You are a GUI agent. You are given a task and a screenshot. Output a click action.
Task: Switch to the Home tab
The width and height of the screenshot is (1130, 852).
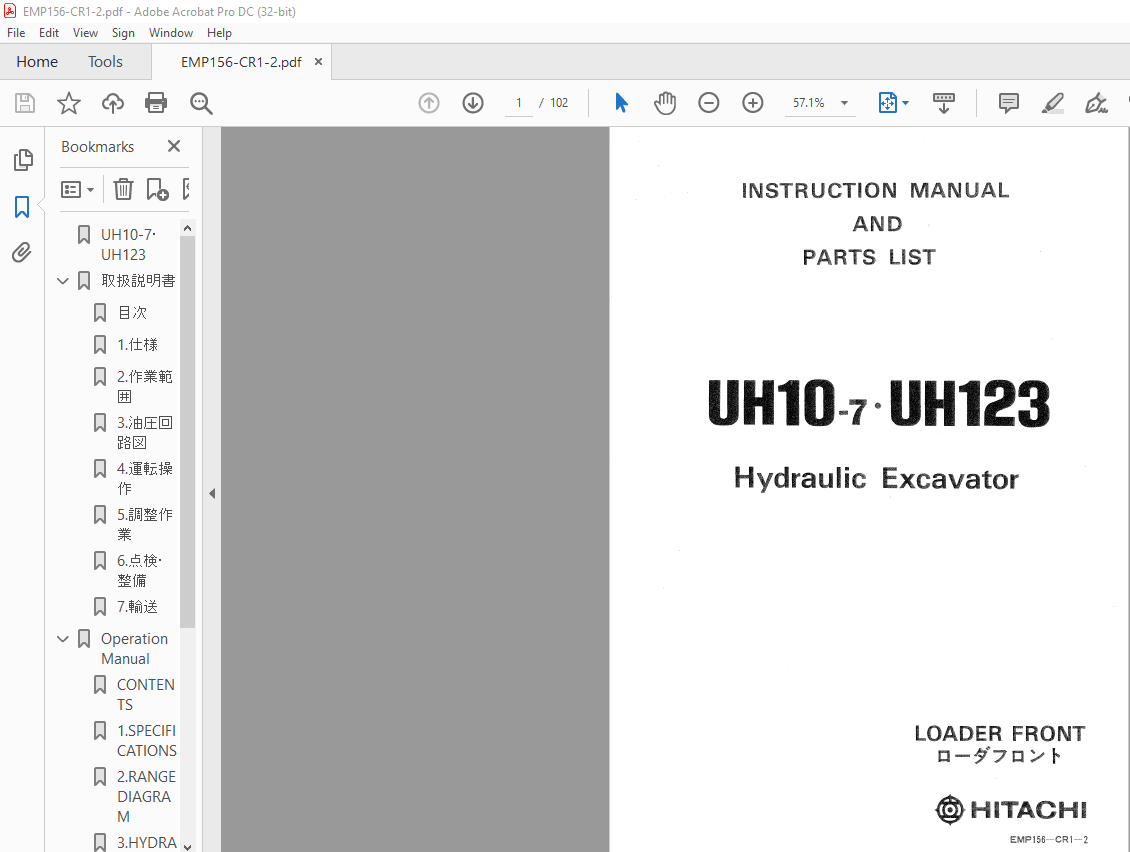coord(37,62)
